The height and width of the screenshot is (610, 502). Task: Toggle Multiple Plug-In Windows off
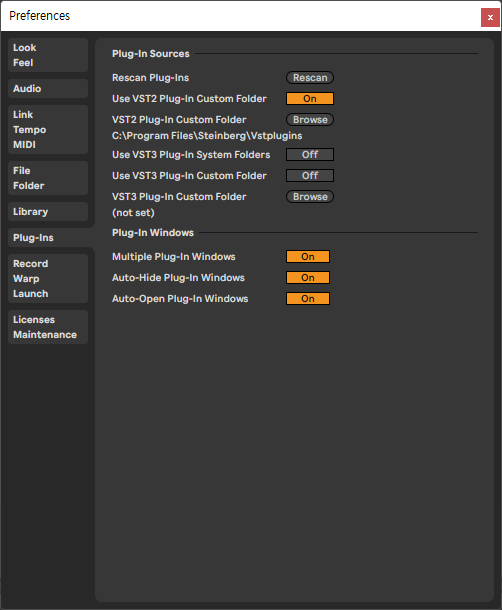[308, 257]
